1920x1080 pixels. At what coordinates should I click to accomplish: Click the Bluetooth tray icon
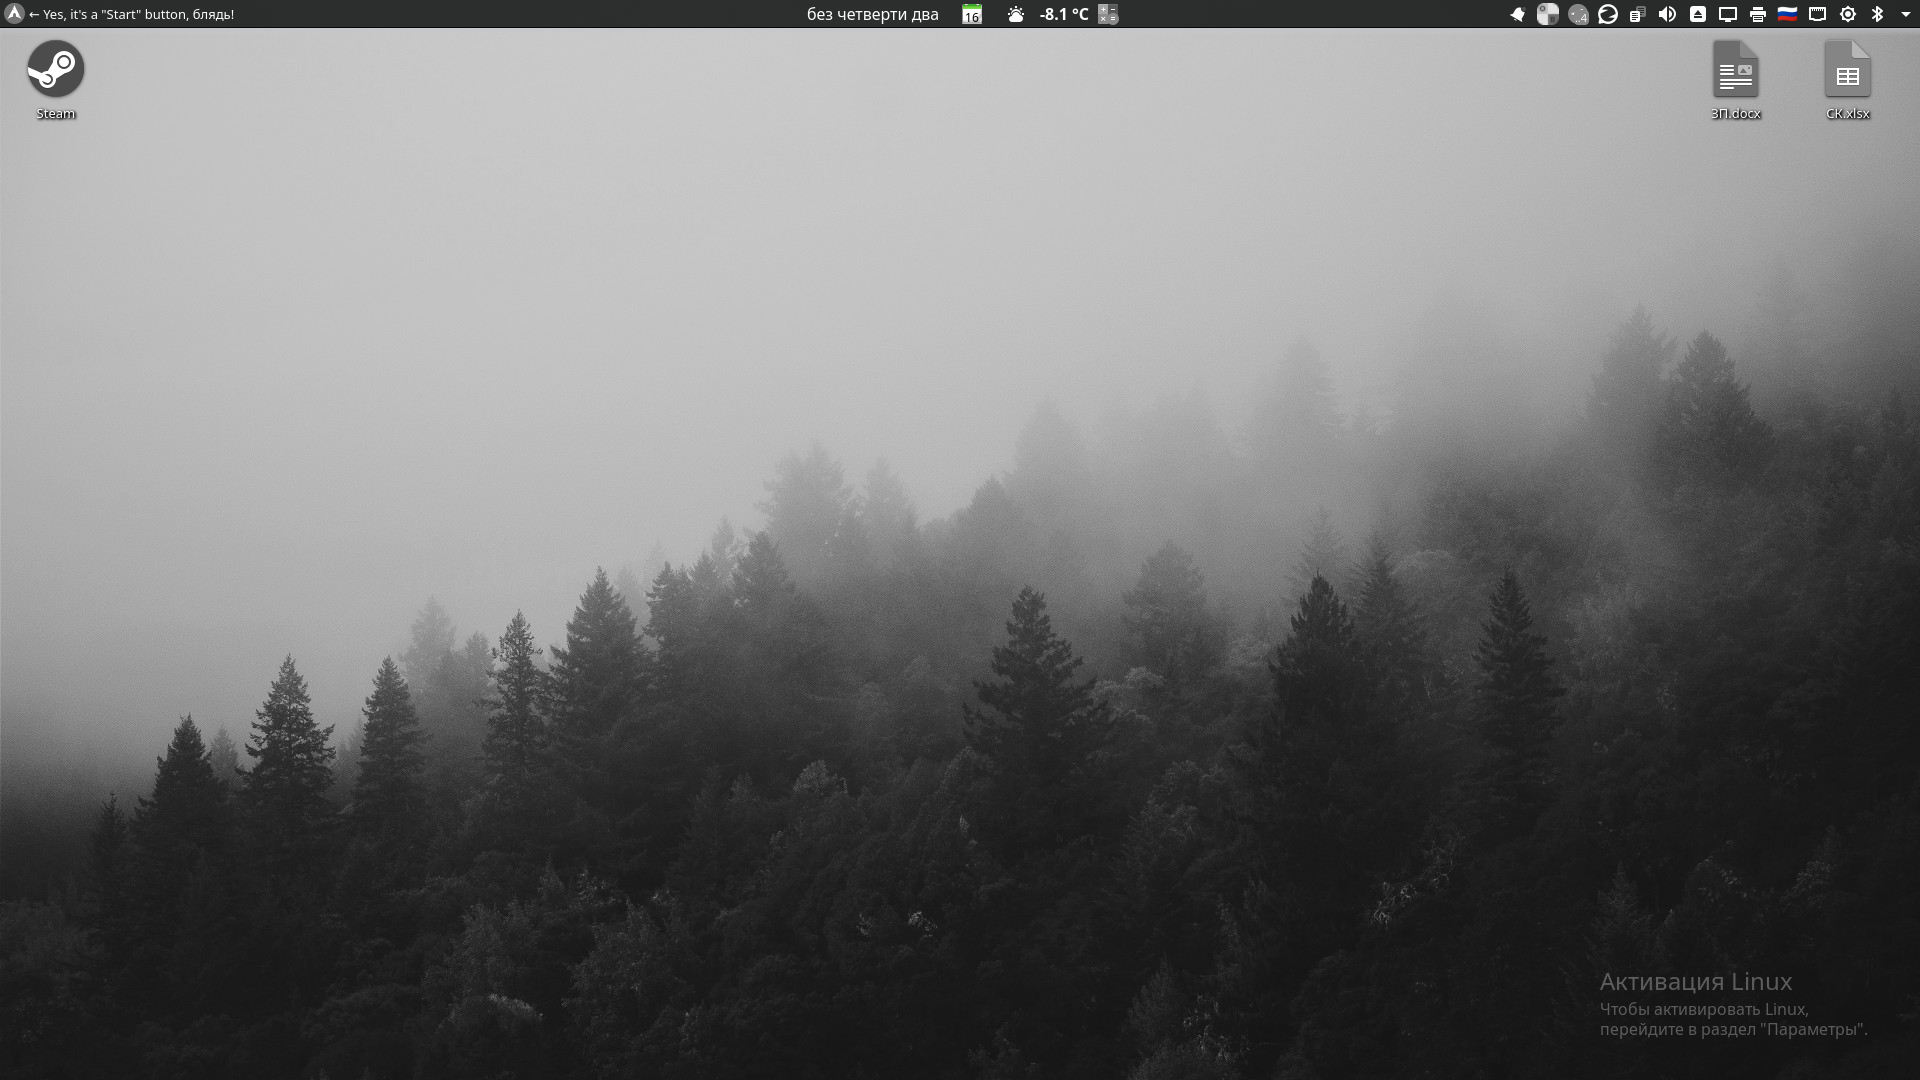[x=1877, y=14]
